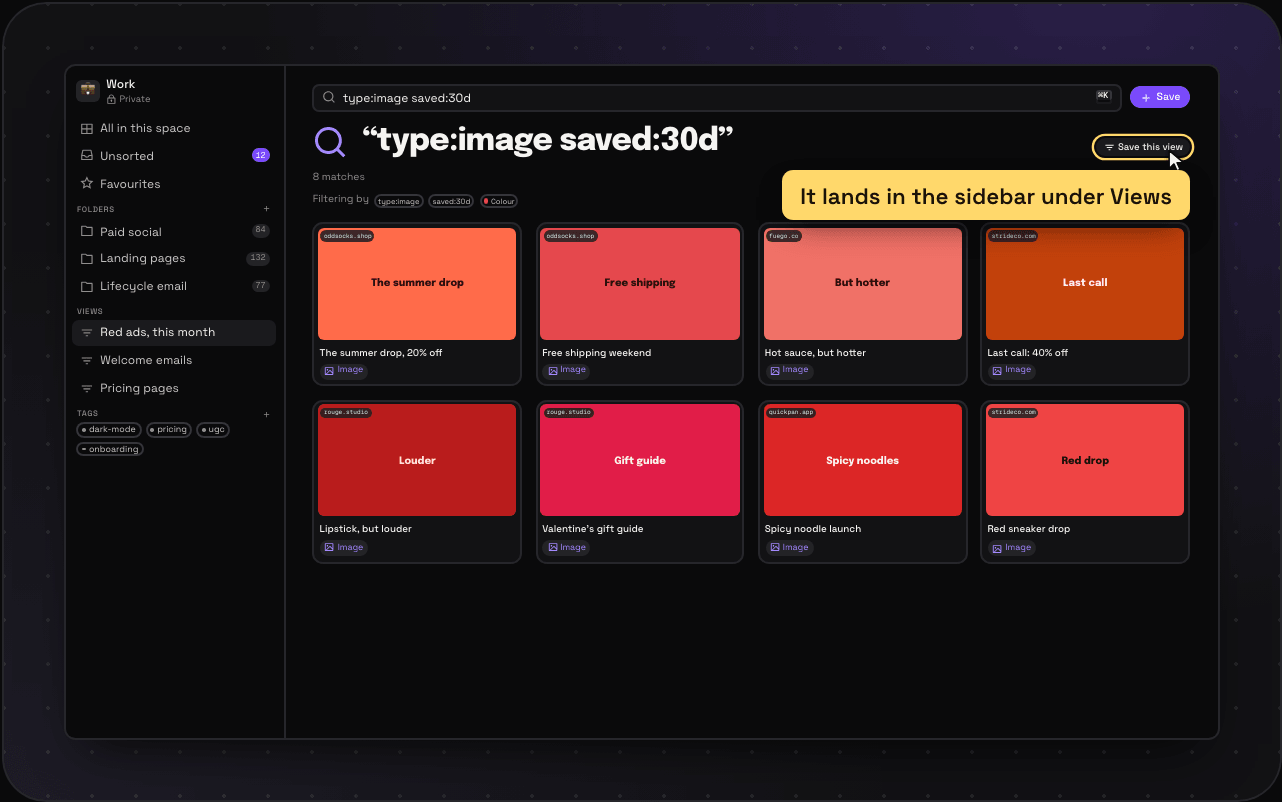The width and height of the screenshot is (1282, 802).
Task: Open the Louder thumbnail
Action: click(417, 460)
